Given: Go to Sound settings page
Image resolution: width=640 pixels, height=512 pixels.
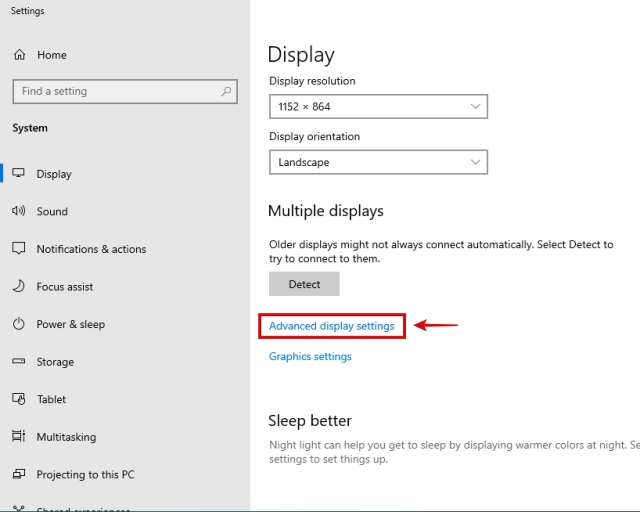Looking at the screenshot, I should [52, 212].
